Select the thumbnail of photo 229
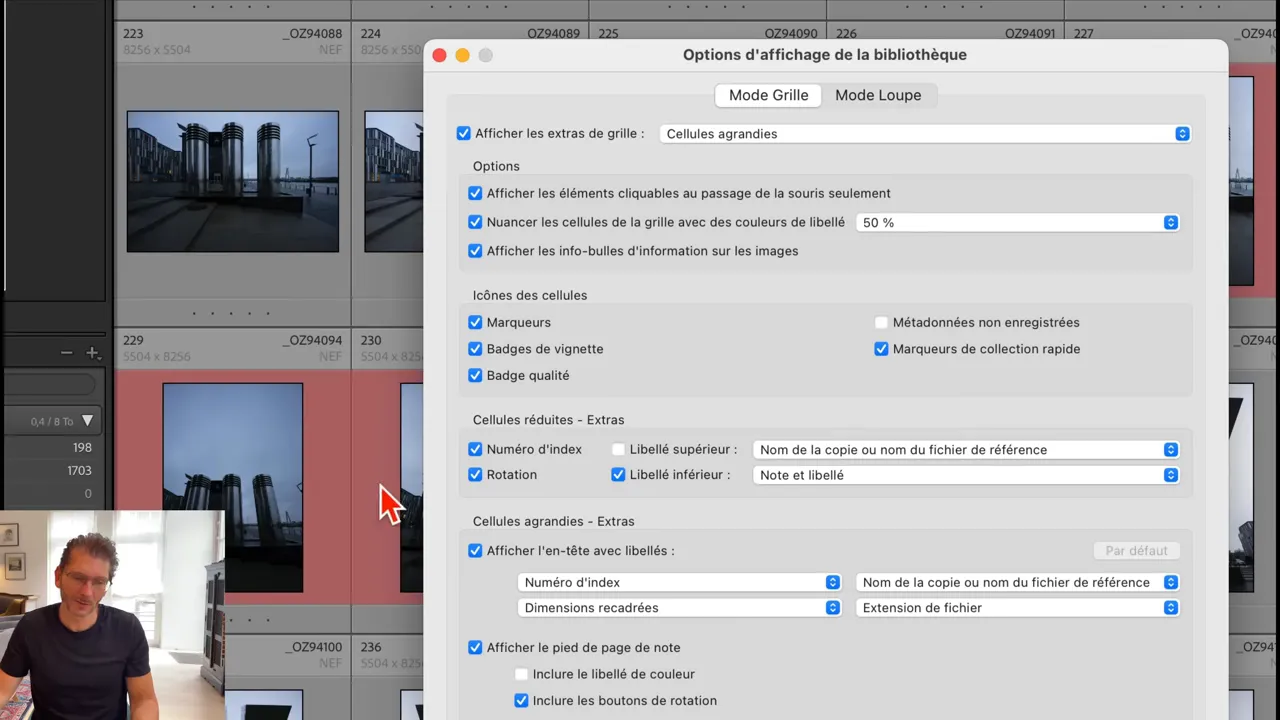 [x=232, y=487]
